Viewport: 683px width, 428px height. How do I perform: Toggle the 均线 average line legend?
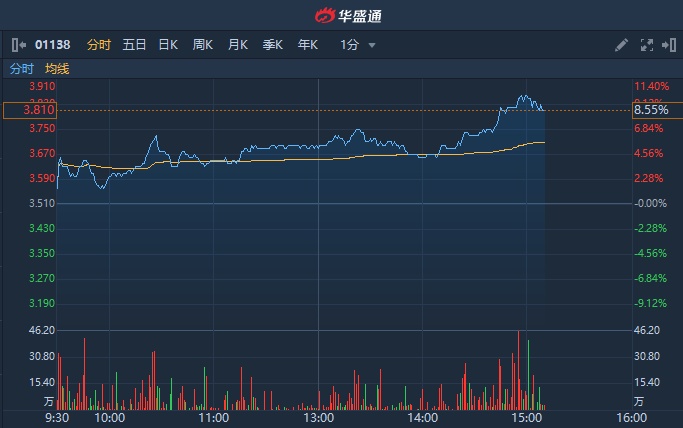coord(57,69)
